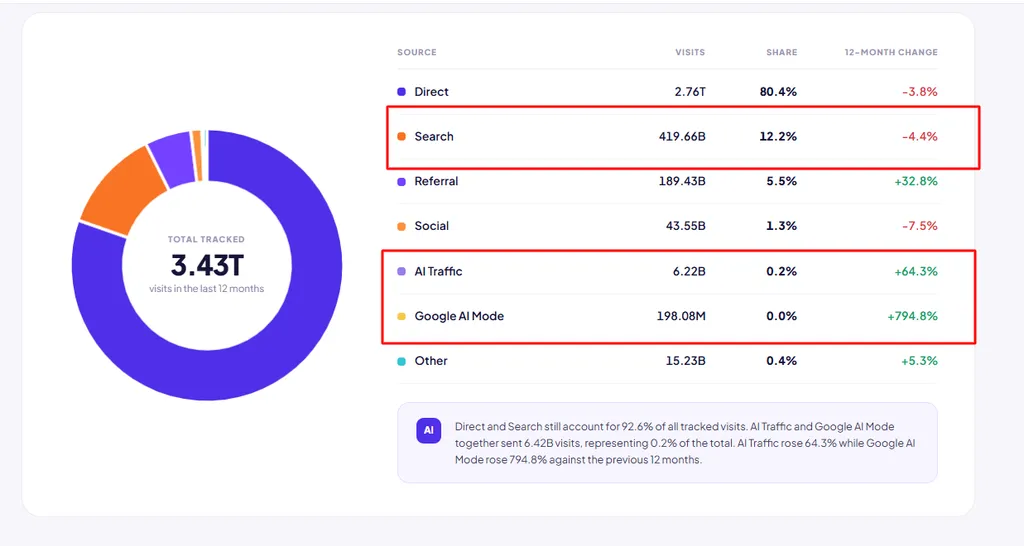This screenshot has height=546, width=1024.
Task: Click the -4.4% change value
Action: [x=920, y=136]
